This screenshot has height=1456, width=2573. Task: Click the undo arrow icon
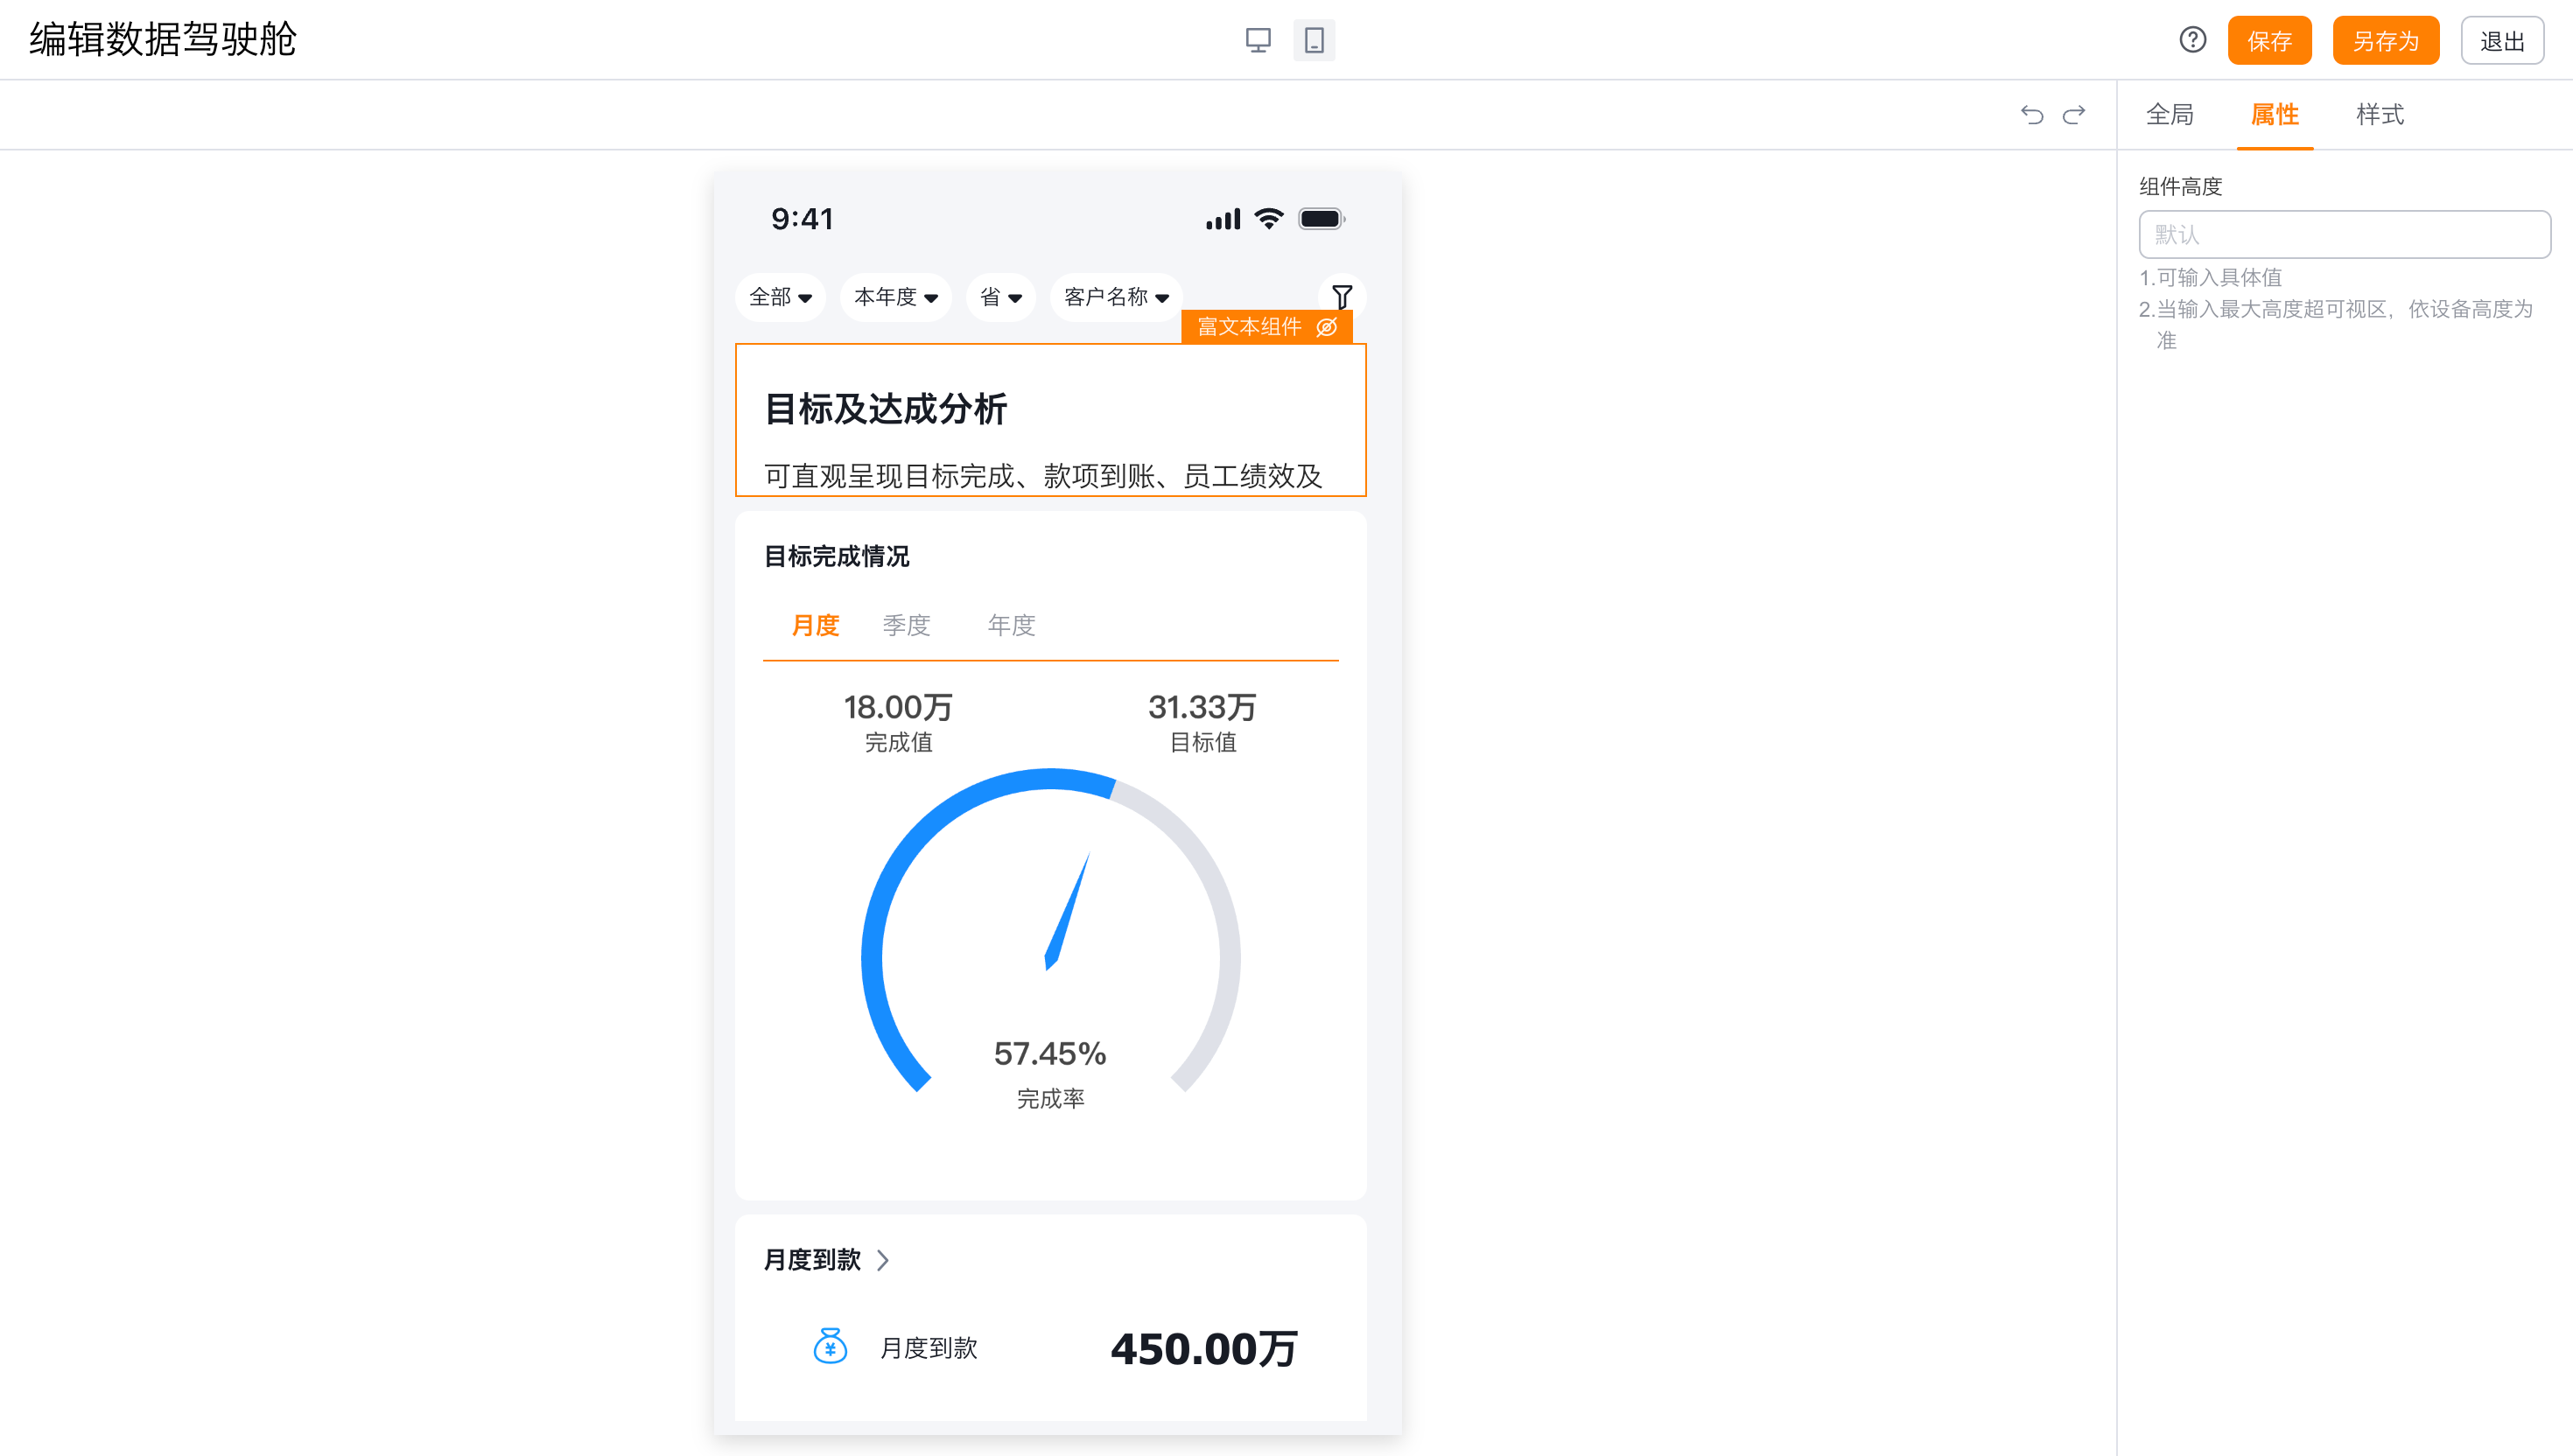point(2031,115)
